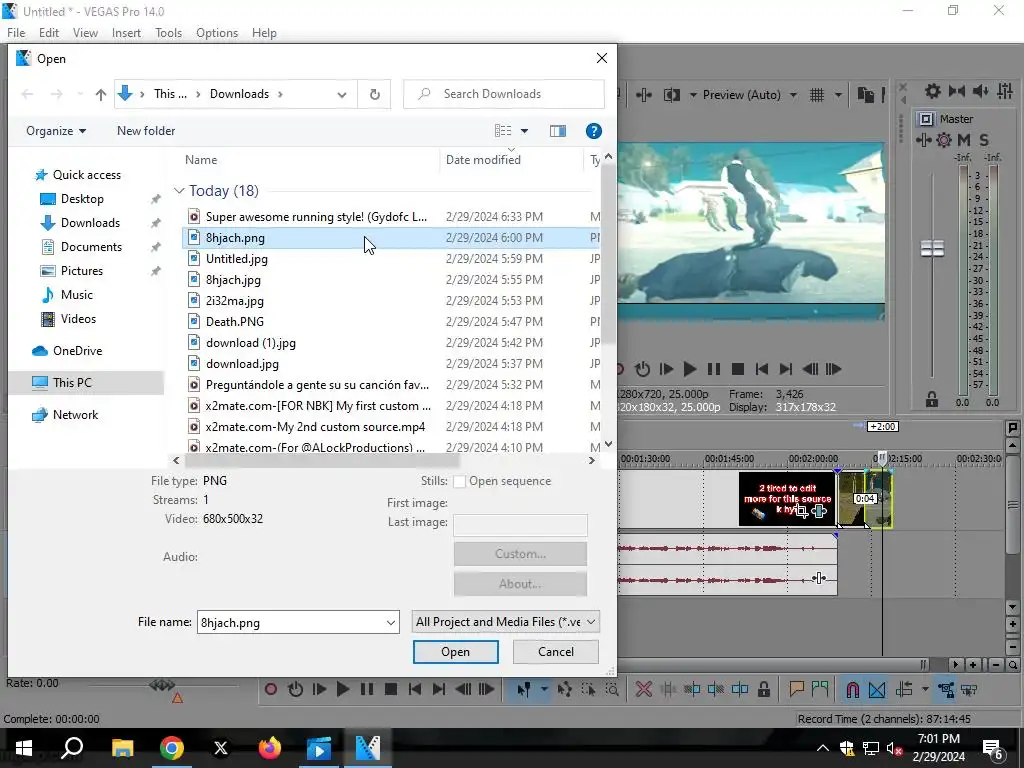Open the Master automation settings gear icon
The image size is (1024, 768).
(944, 140)
